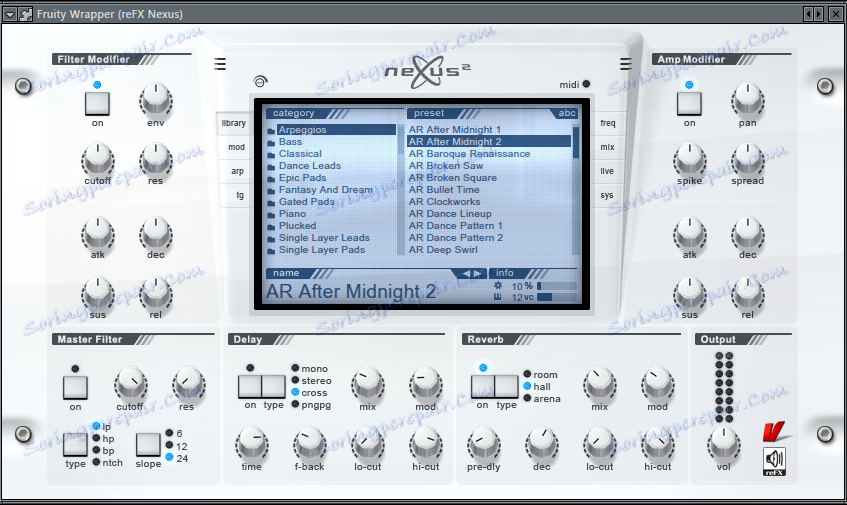Click the Master Filter res knob

click(x=187, y=383)
